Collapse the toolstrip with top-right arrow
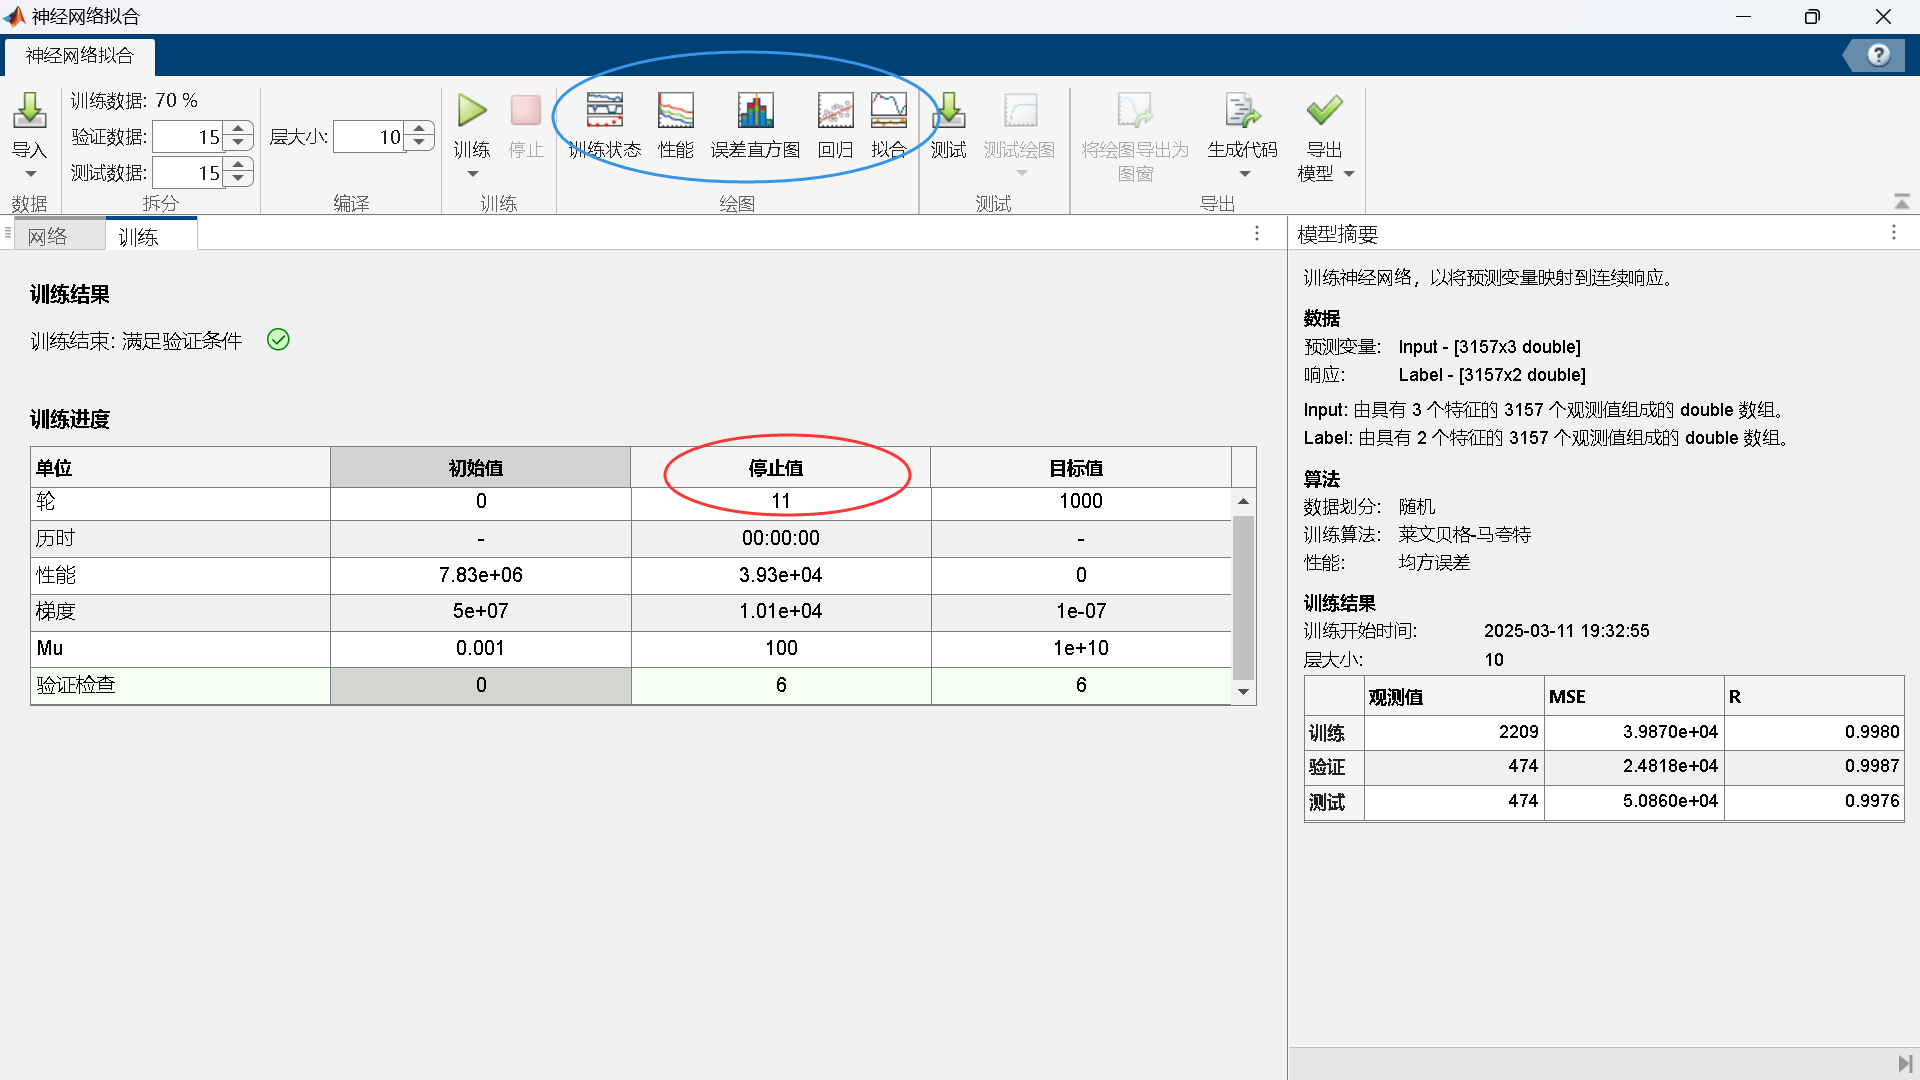The image size is (1920, 1080). (1901, 202)
